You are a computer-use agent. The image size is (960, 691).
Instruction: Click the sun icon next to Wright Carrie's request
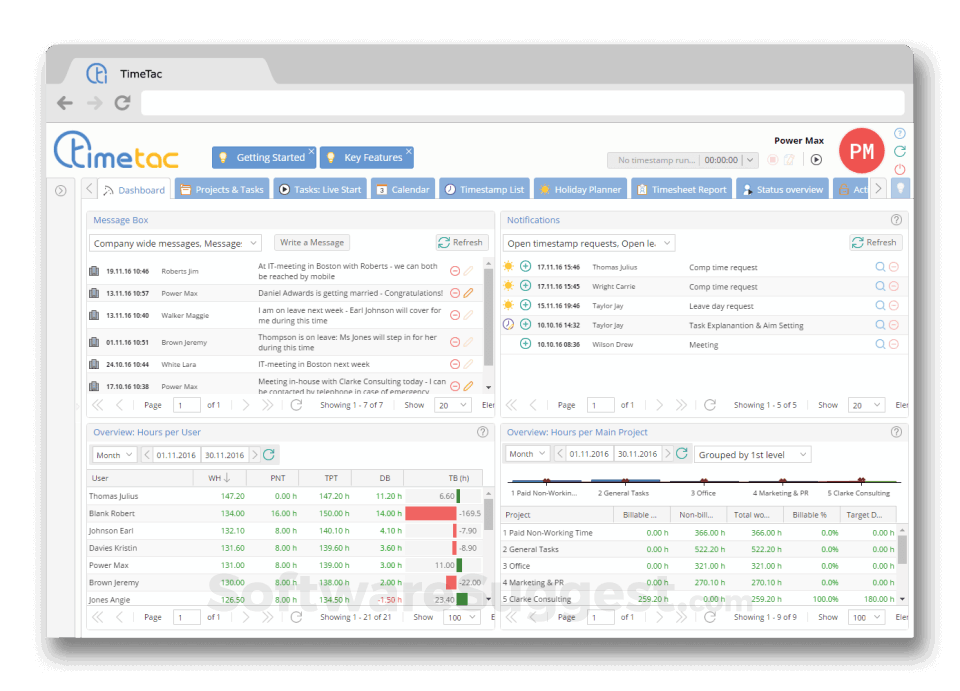click(507, 286)
